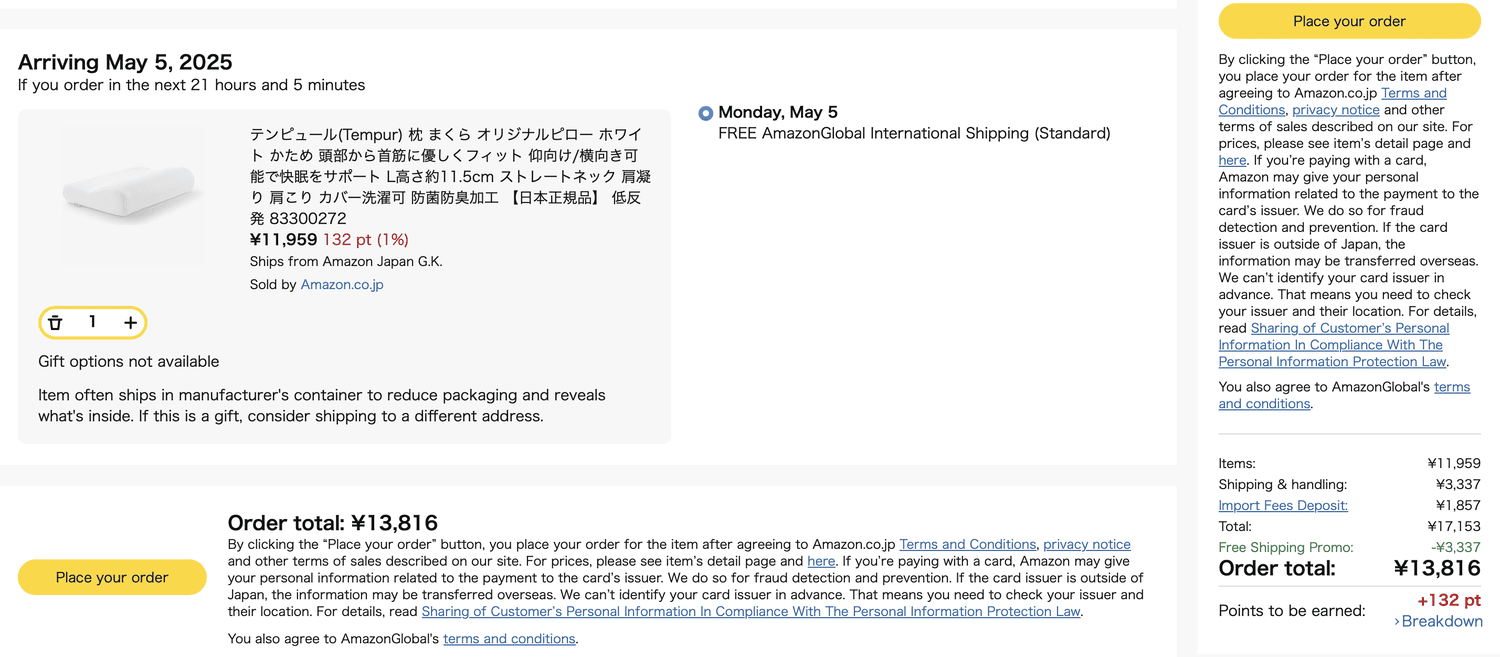Open bottom AmazonGlobal terms and conditions link

click(x=509, y=638)
